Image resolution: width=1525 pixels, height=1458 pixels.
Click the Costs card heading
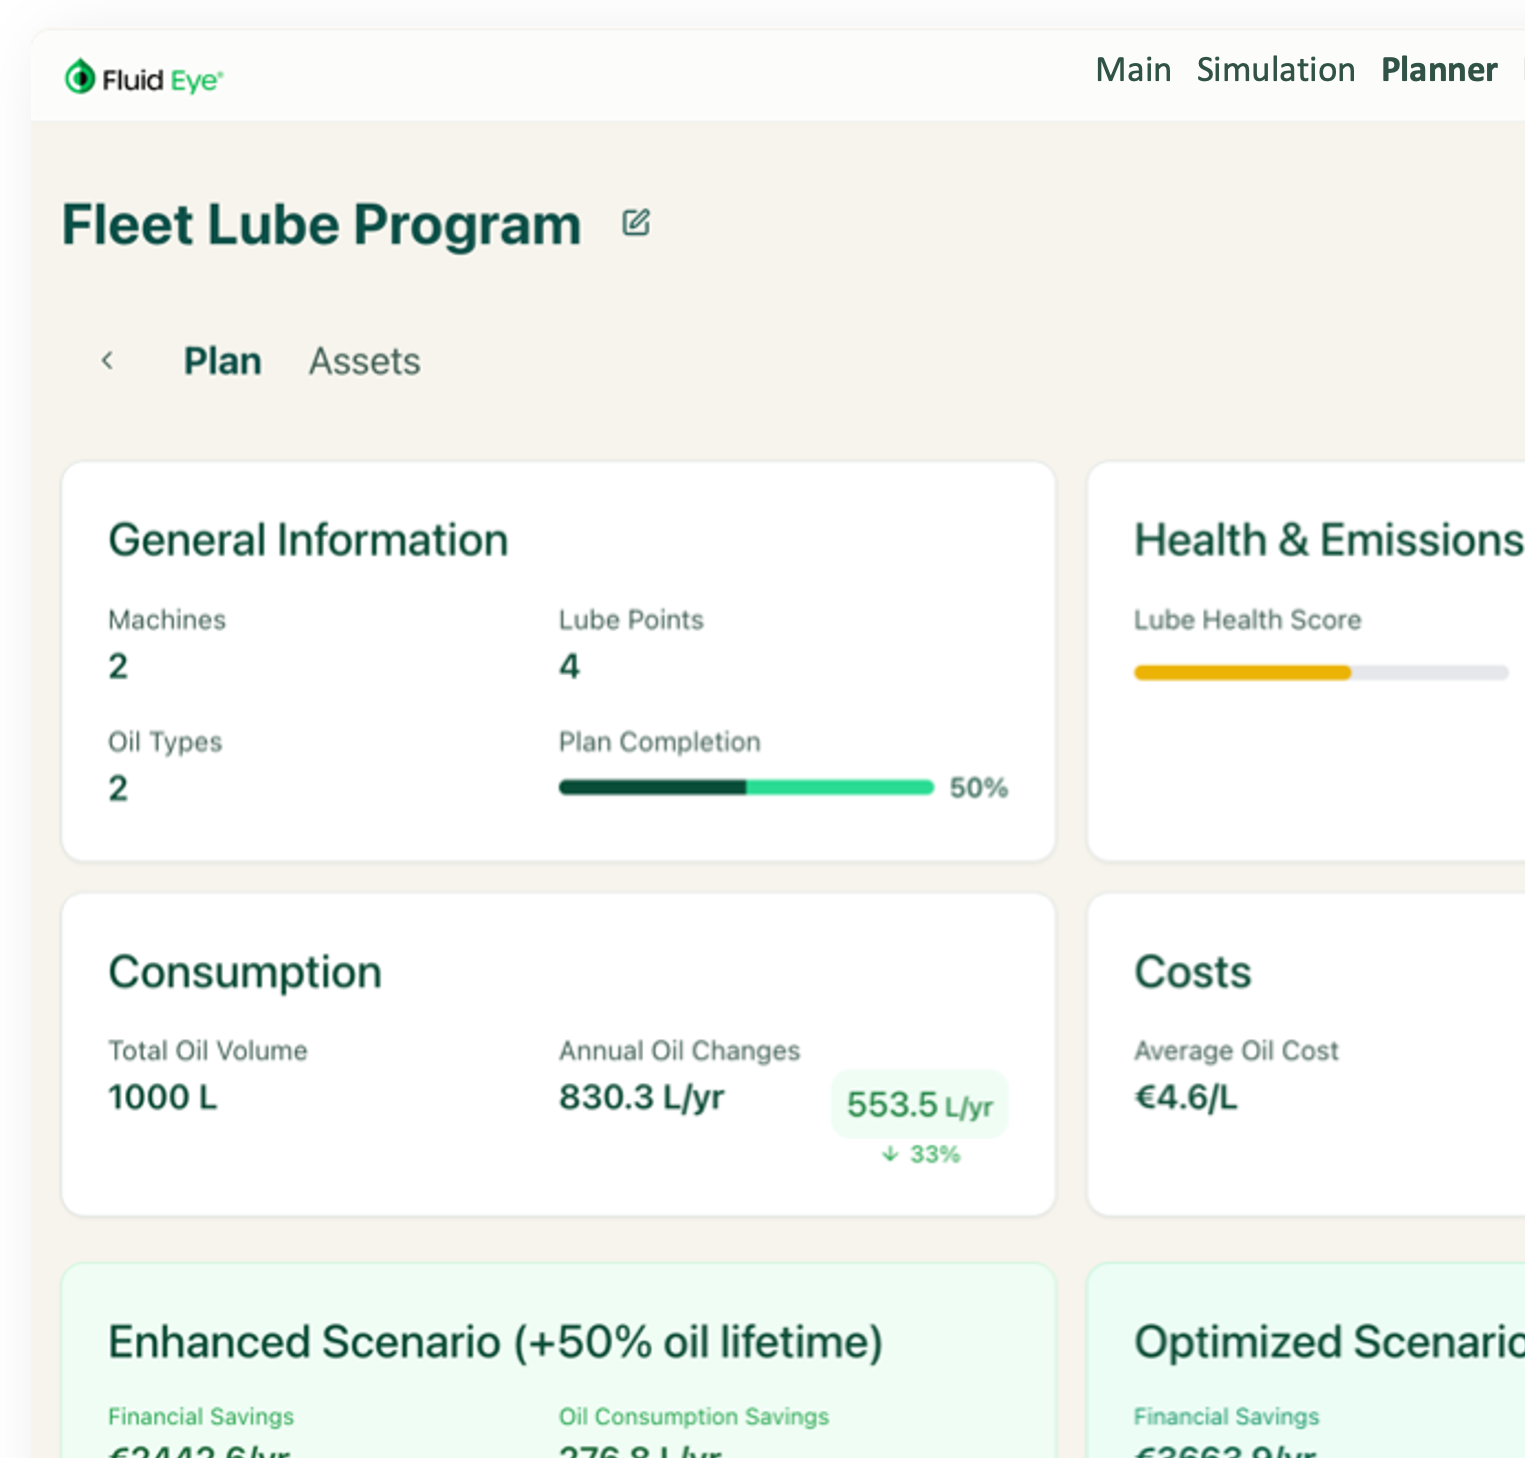pos(1192,972)
